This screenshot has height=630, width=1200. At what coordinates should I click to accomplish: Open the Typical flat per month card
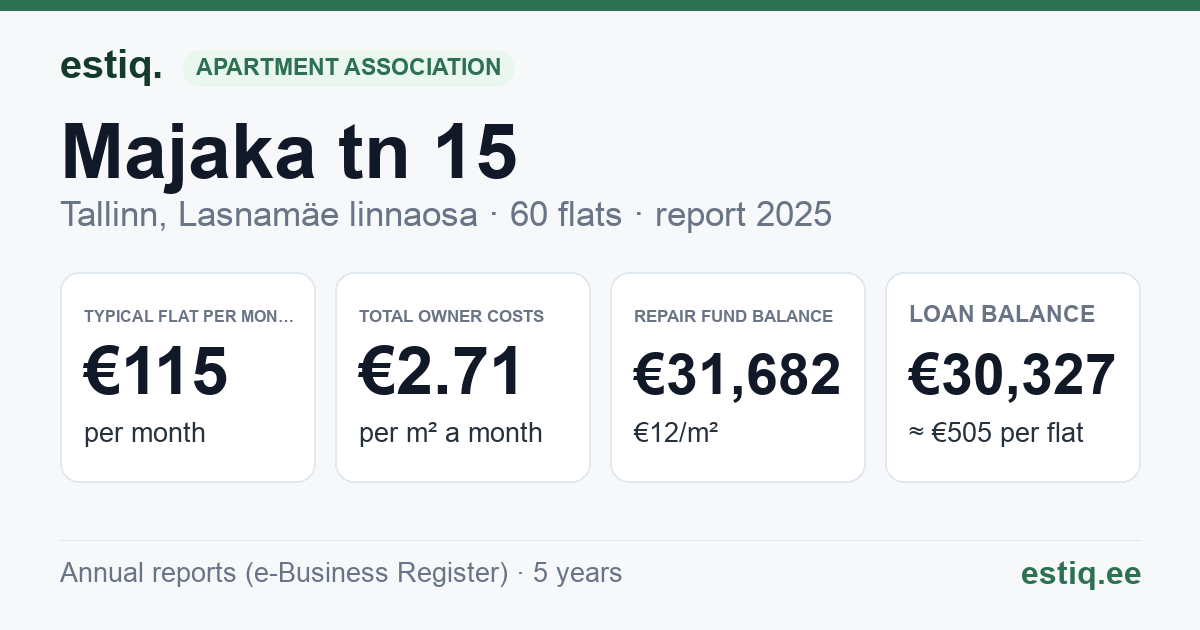tap(188, 377)
